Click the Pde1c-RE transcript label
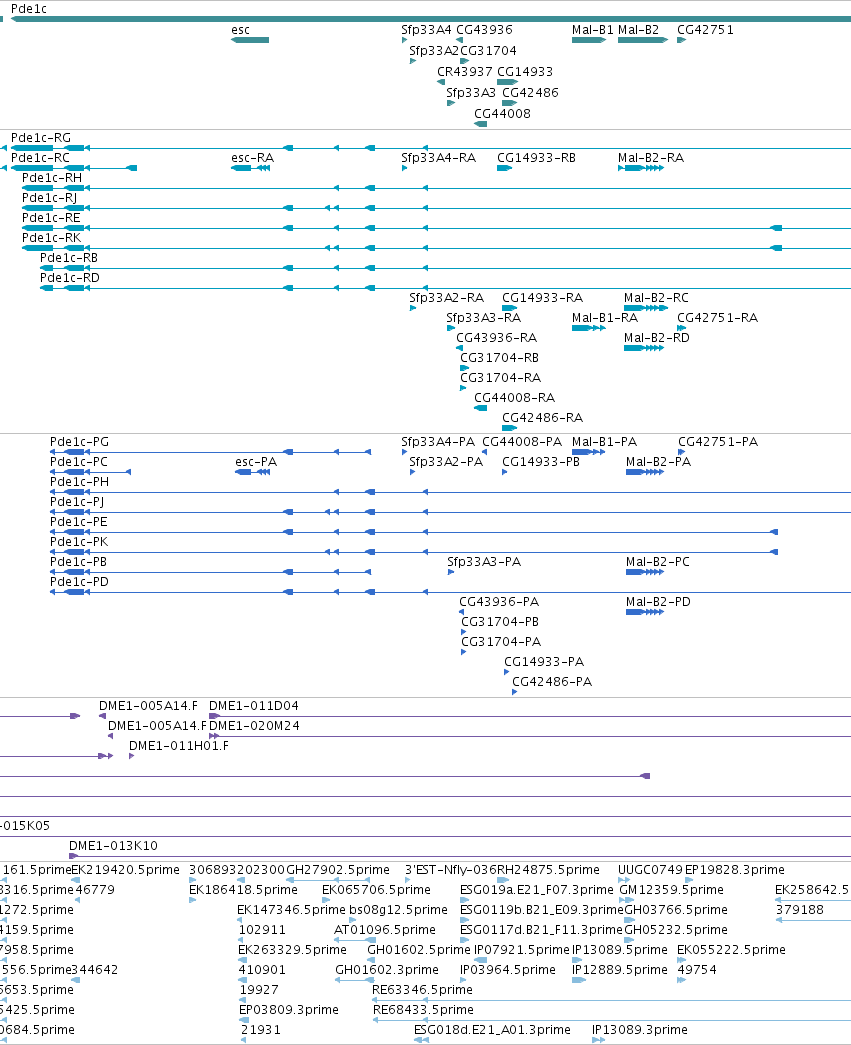The image size is (851, 1045). click(51, 218)
